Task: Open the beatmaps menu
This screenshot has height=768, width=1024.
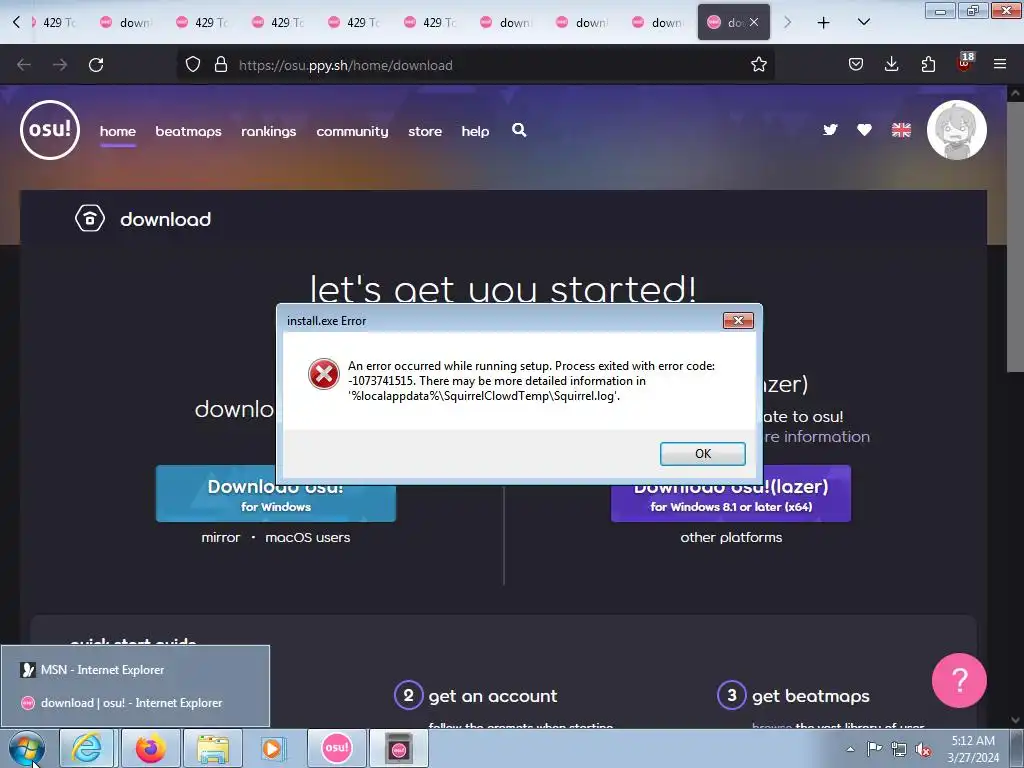Action: coord(188,131)
